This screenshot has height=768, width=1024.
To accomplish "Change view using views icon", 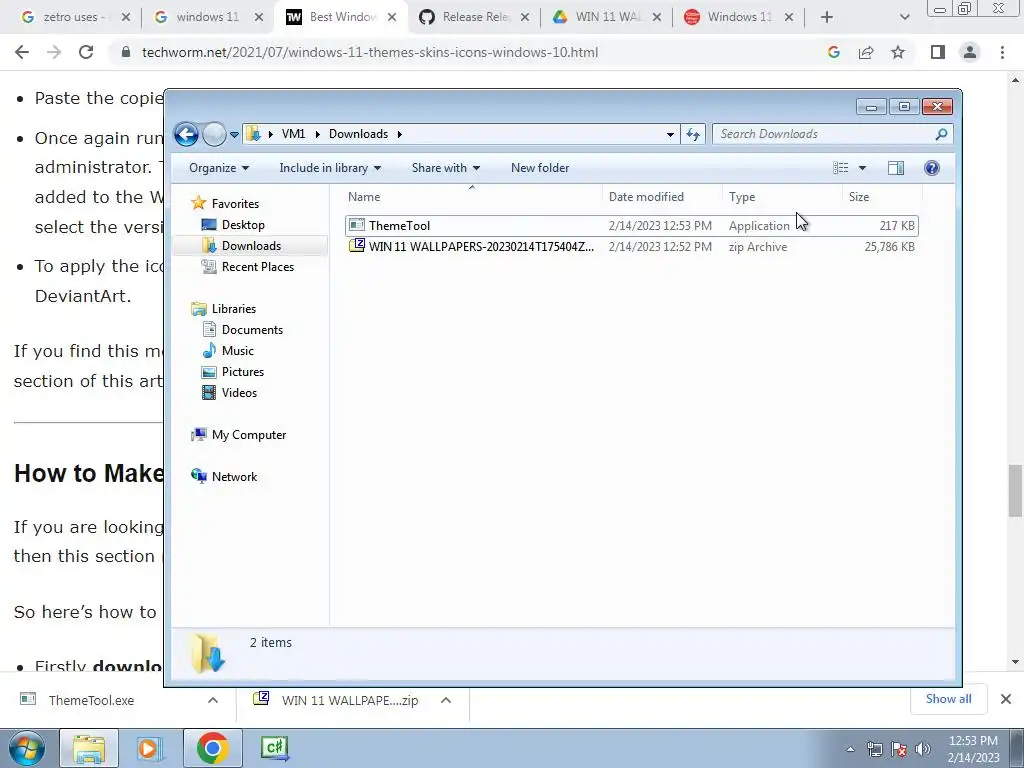I will (840, 168).
